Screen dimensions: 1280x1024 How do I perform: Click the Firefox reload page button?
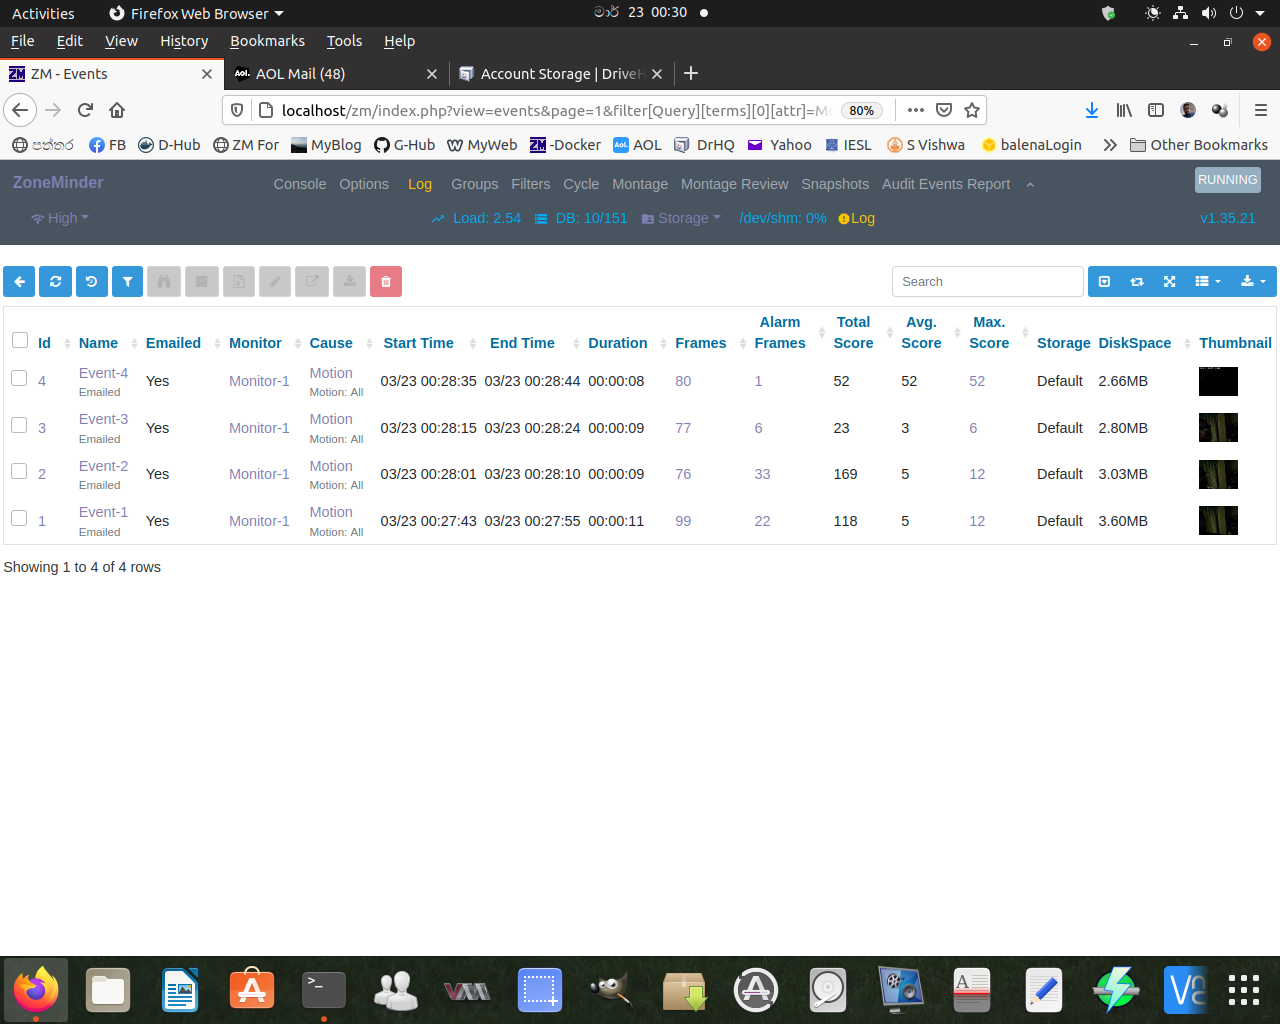(85, 110)
